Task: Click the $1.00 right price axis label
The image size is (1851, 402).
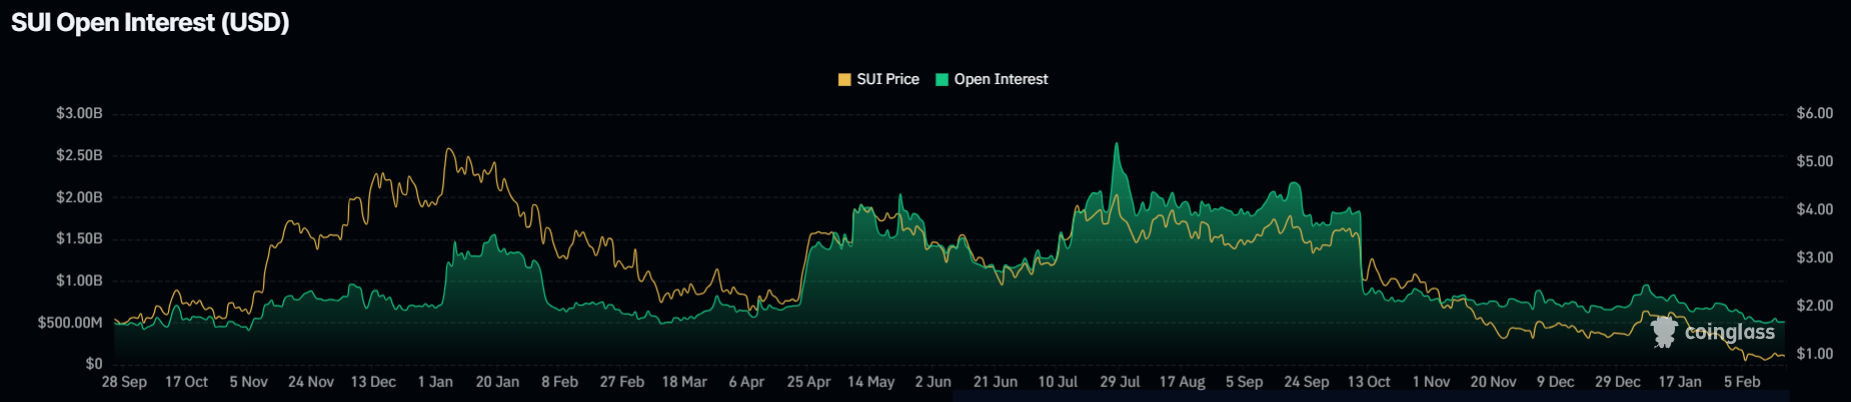Action: pos(1814,354)
